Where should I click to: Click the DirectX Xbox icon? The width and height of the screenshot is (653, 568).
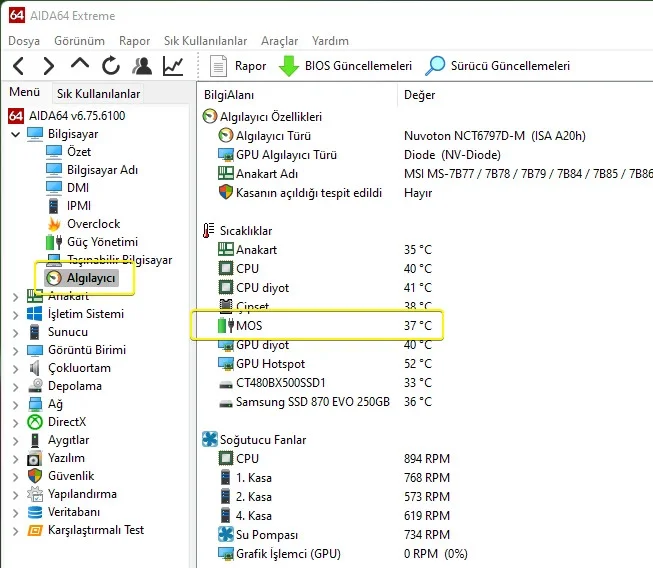(x=35, y=422)
